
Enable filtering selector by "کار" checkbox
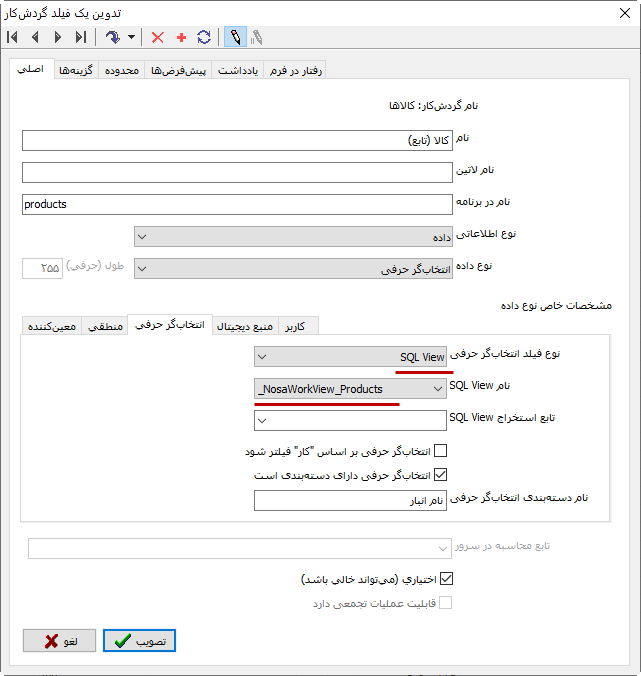click(441, 451)
